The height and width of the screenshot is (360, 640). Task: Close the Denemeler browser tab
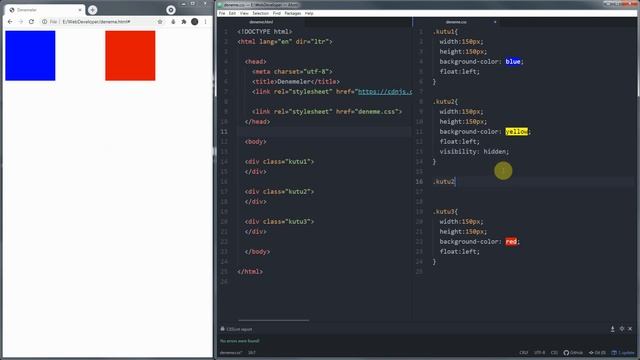tap(80, 10)
